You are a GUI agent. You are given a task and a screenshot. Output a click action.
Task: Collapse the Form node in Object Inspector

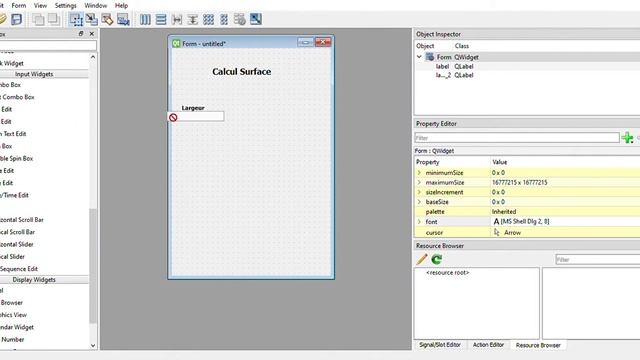419,57
